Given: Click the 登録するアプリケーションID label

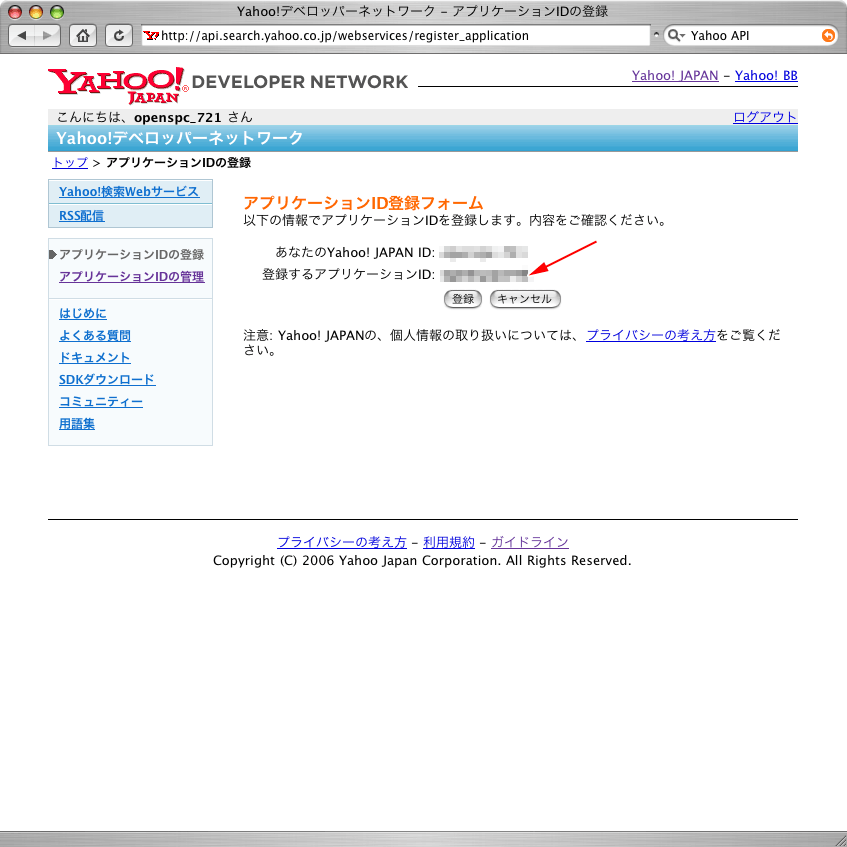Looking at the screenshot, I should tap(348, 274).
